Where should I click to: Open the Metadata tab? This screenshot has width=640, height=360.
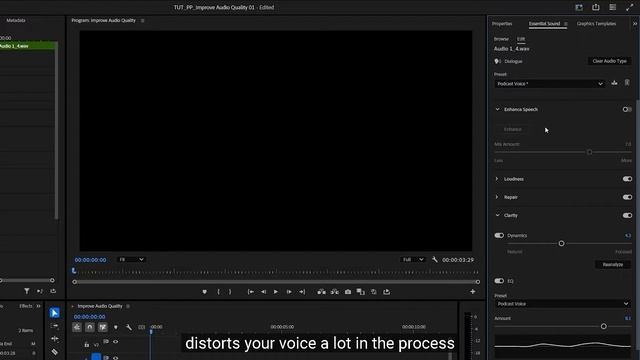click(16, 20)
